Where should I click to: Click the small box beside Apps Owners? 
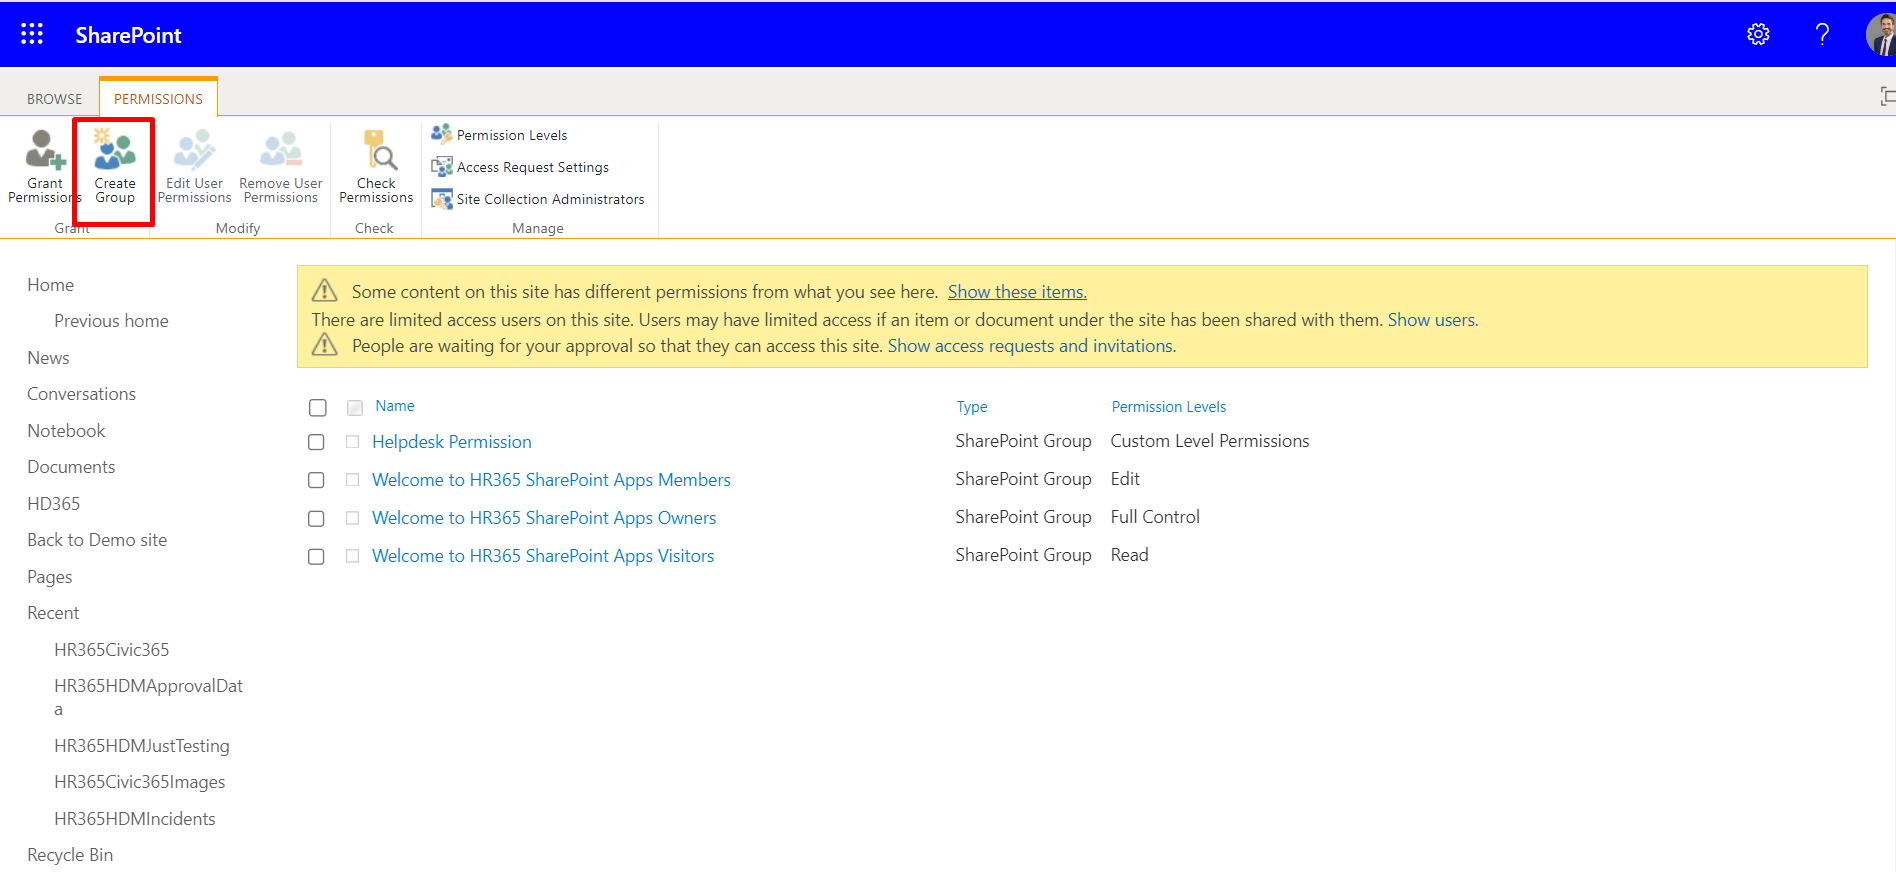click(353, 518)
